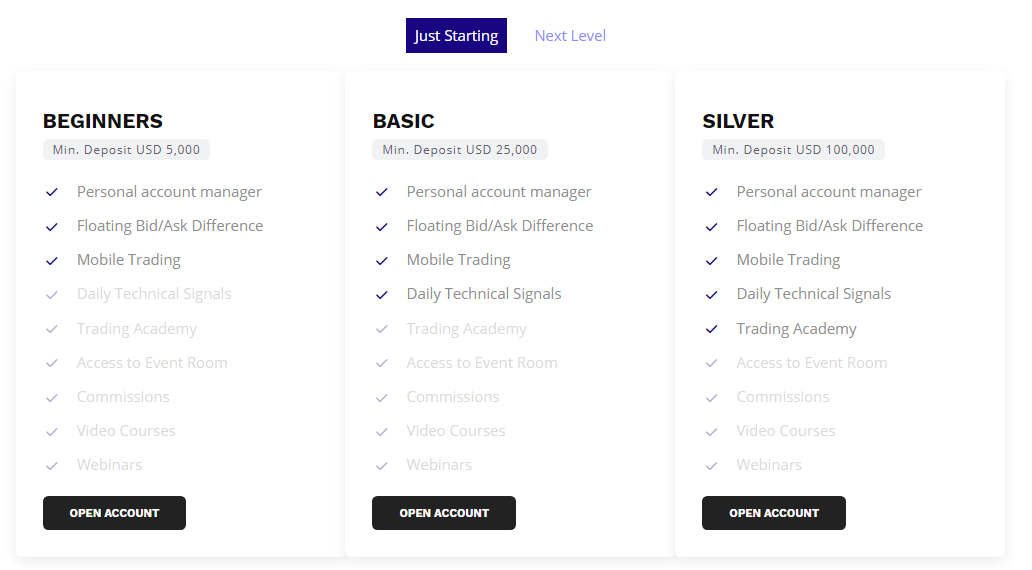Click faded checkmark beside Silver Commissions
This screenshot has height=570, width=1032.
point(712,397)
